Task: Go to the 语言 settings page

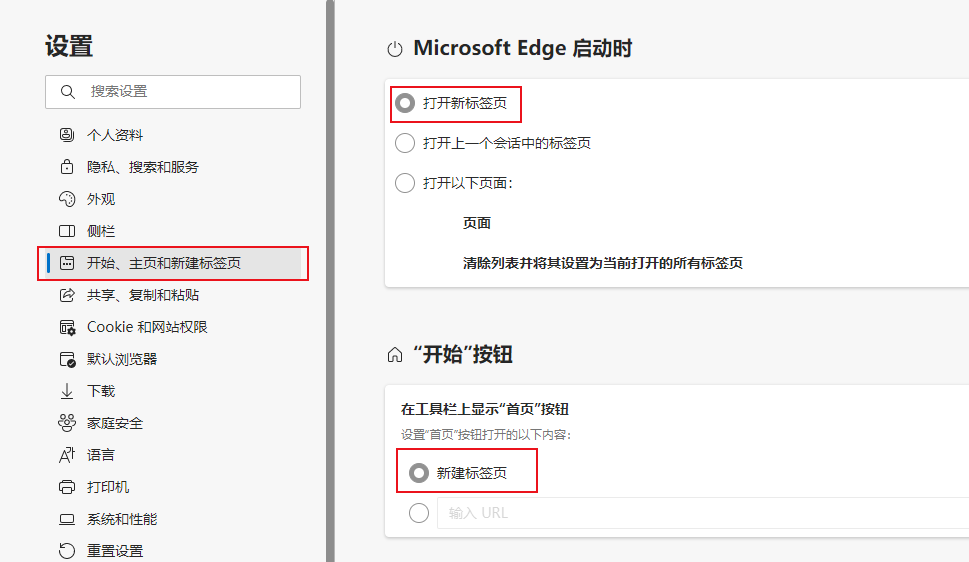Action: pyautogui.click(x=100, y=455)
